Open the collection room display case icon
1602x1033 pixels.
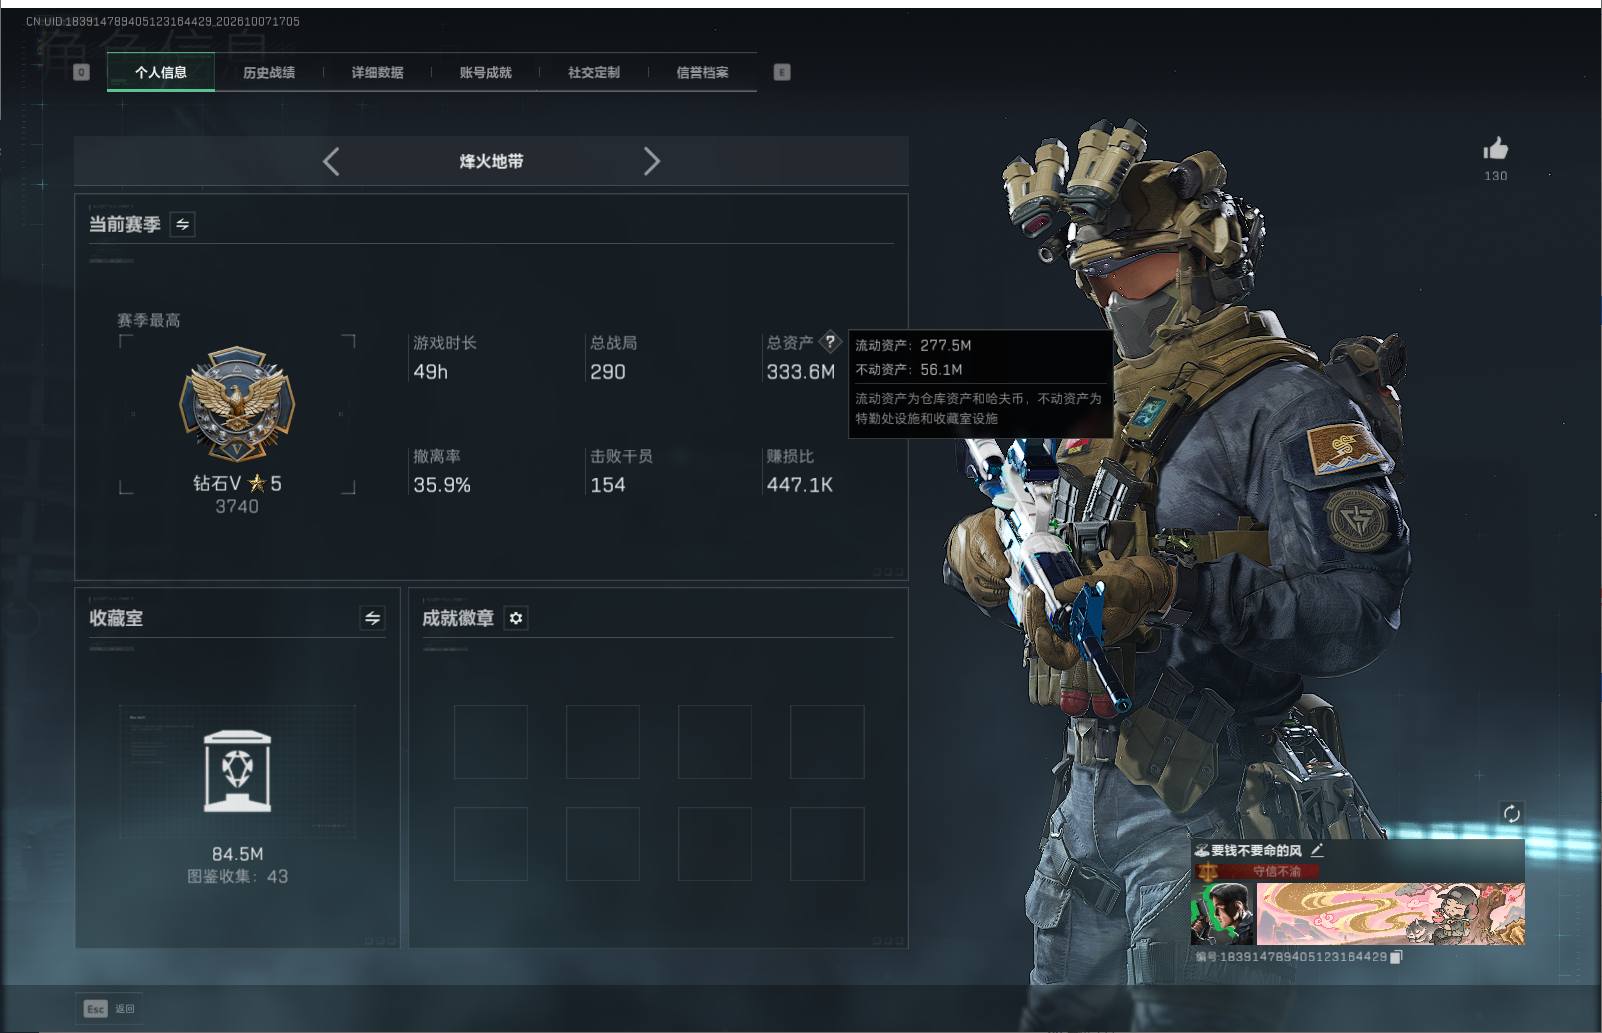click(237, 771)
